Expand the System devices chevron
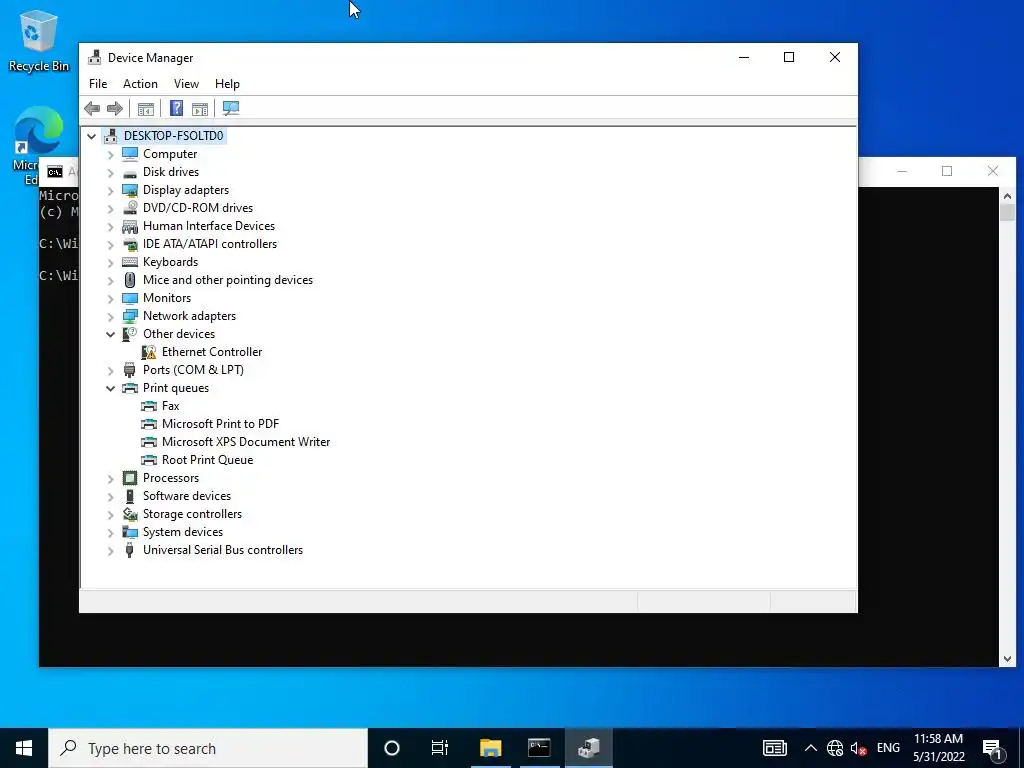This screenshot has width=1024, height=768. (110, 533)
